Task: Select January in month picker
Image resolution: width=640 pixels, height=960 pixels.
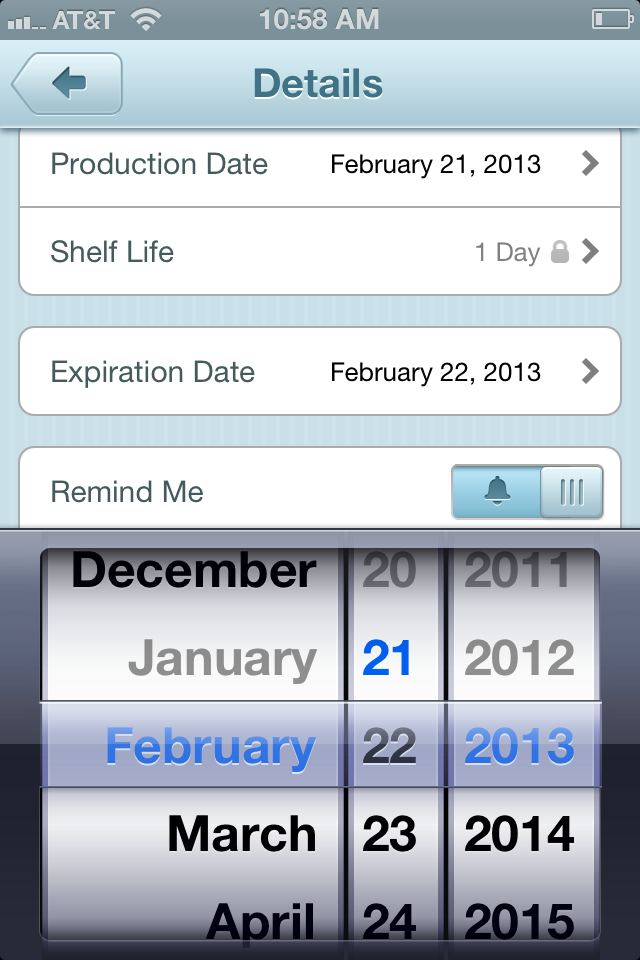Action: (x=222, y=658)
